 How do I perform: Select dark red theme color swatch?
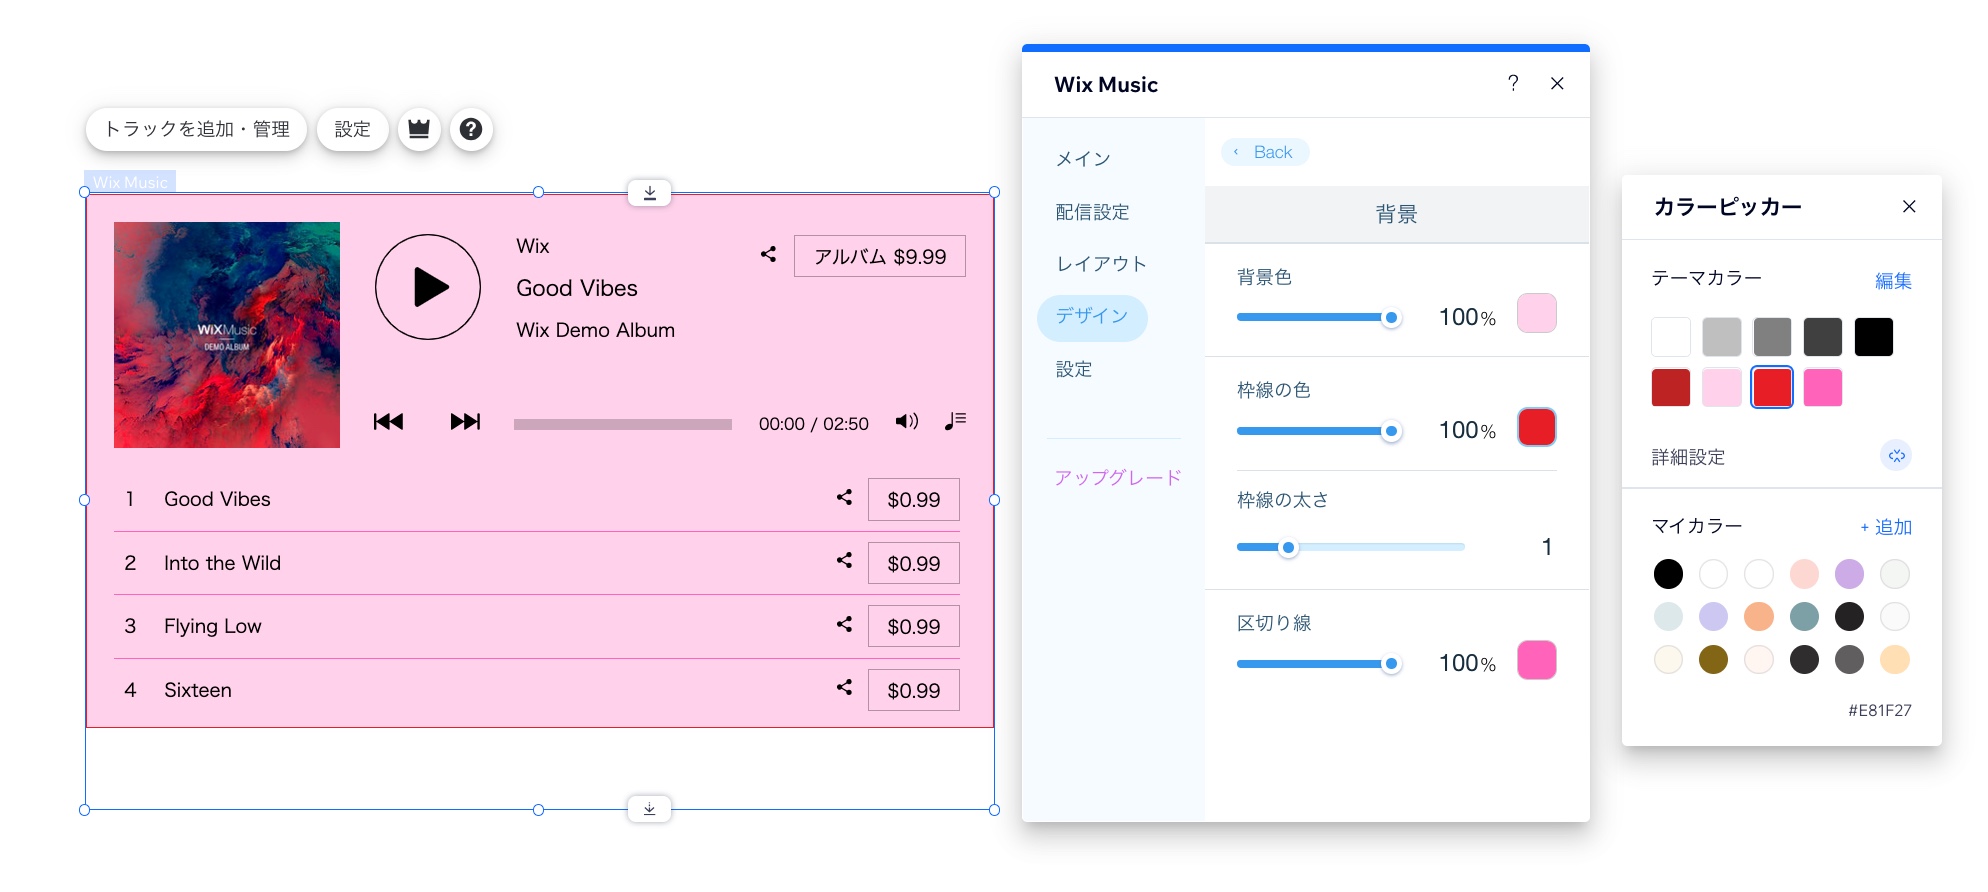pyautogui.click(x=1671, y=387)
